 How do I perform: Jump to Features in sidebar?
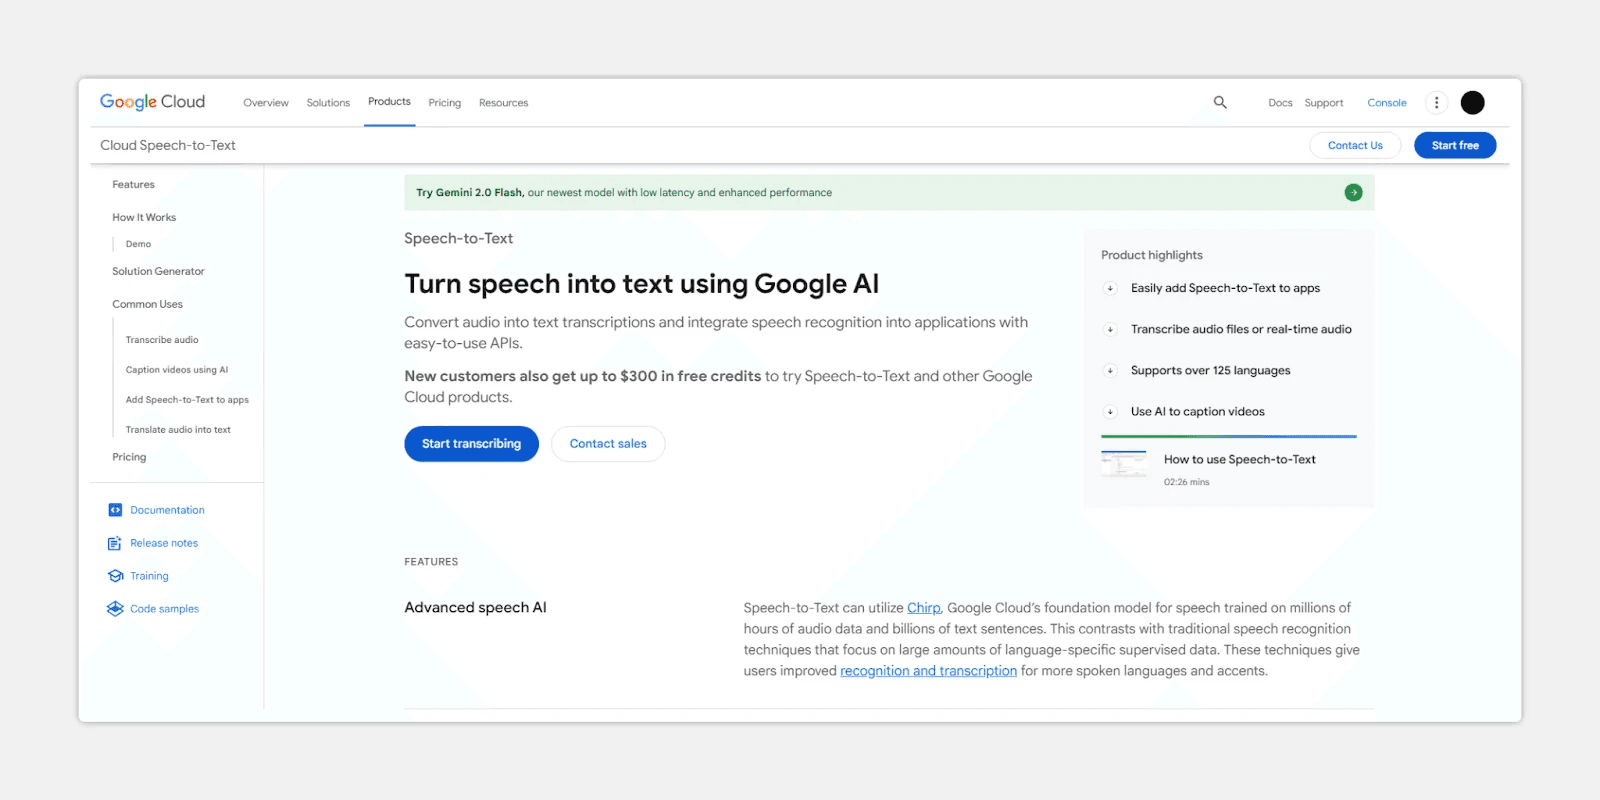click(133, 185)
